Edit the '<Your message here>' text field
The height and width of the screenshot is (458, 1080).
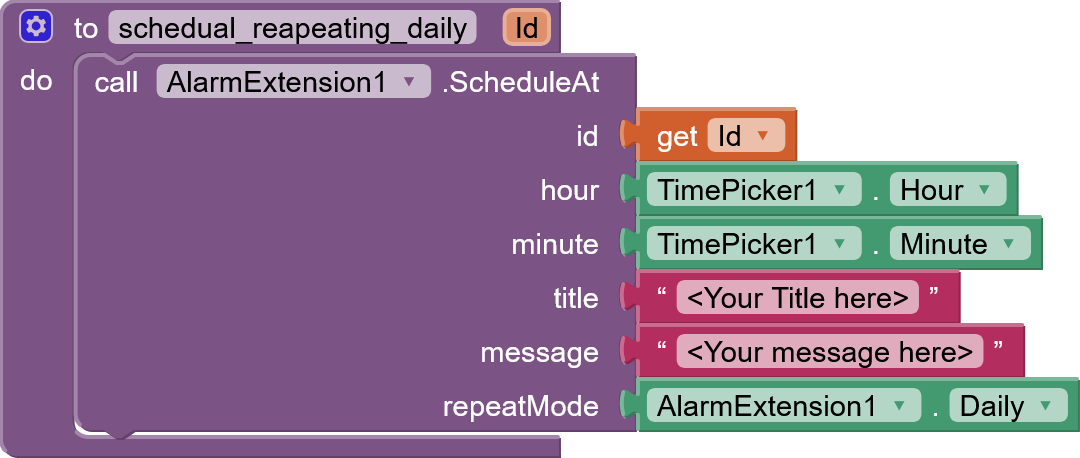829,352
